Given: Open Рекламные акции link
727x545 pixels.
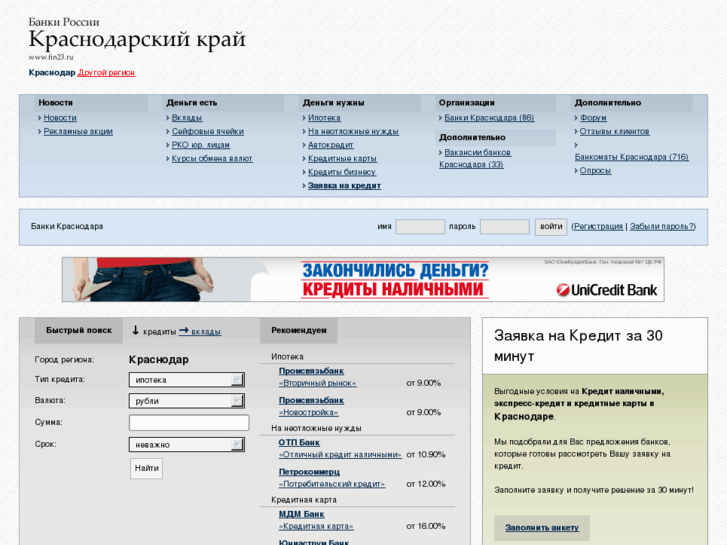Looking at the screenshot, I should coord(78,131).
